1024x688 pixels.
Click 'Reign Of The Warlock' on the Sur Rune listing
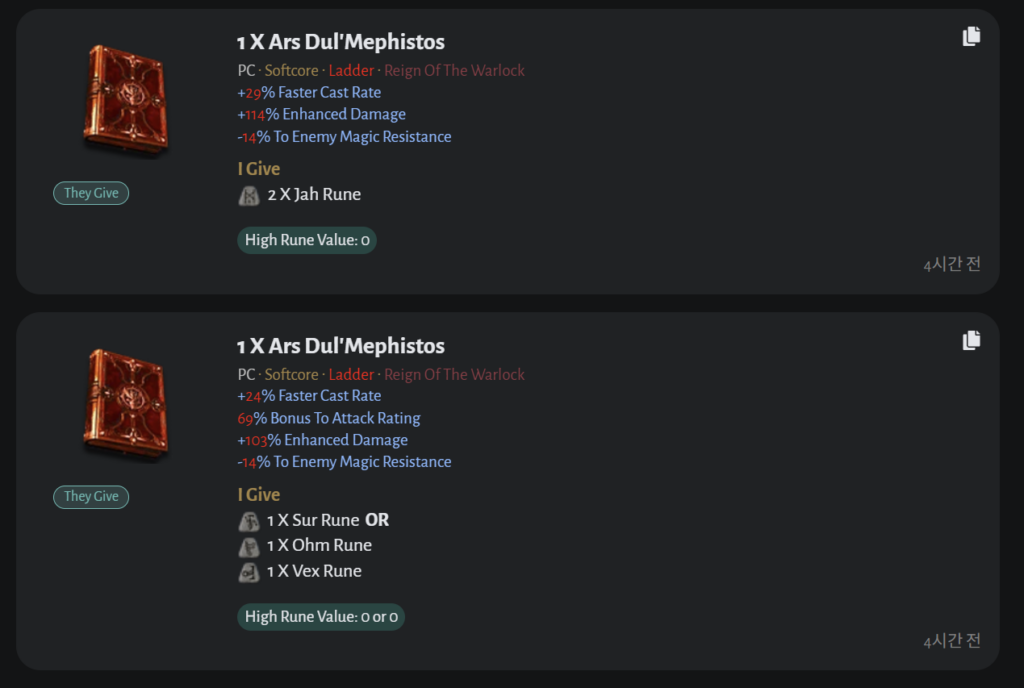click(x=454, y=375)
